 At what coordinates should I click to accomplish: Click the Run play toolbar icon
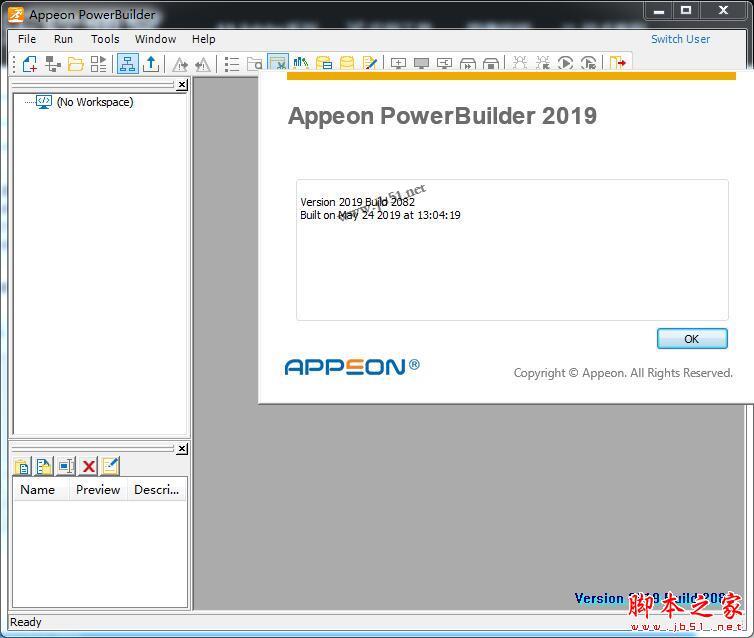566,63
